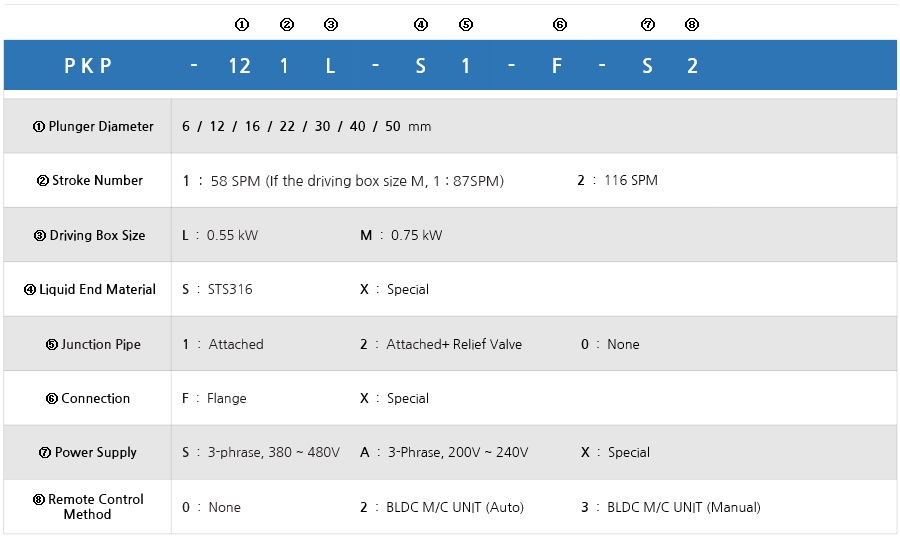900x537 pixels.
Task: Click the circled number 2 above the blue banner
Action: click(x=287, y=24)
